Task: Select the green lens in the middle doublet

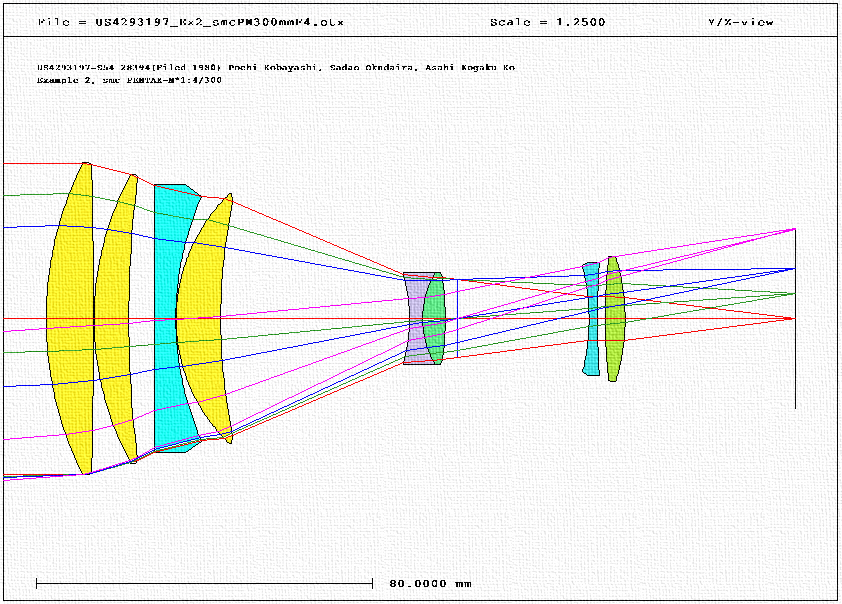Action: [434, 318]
